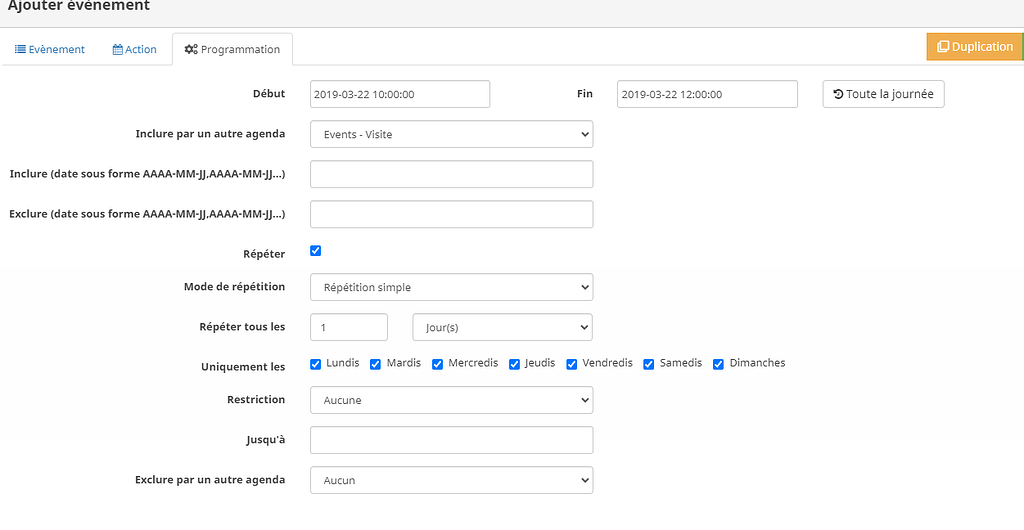1024x530 pixels.
Task: Switch to the Action tab
Action: click(x=134, y=49)
